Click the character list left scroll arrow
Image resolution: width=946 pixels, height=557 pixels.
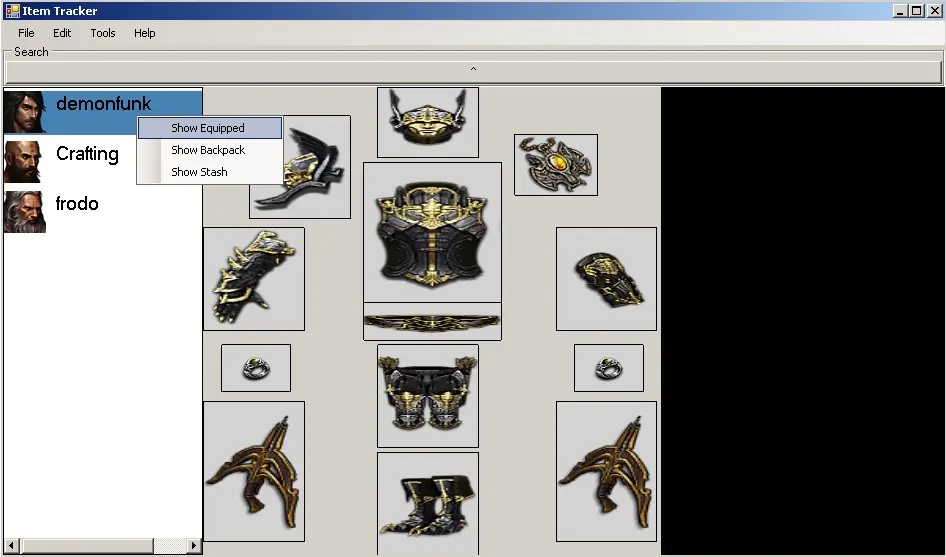tap(11, 546)
